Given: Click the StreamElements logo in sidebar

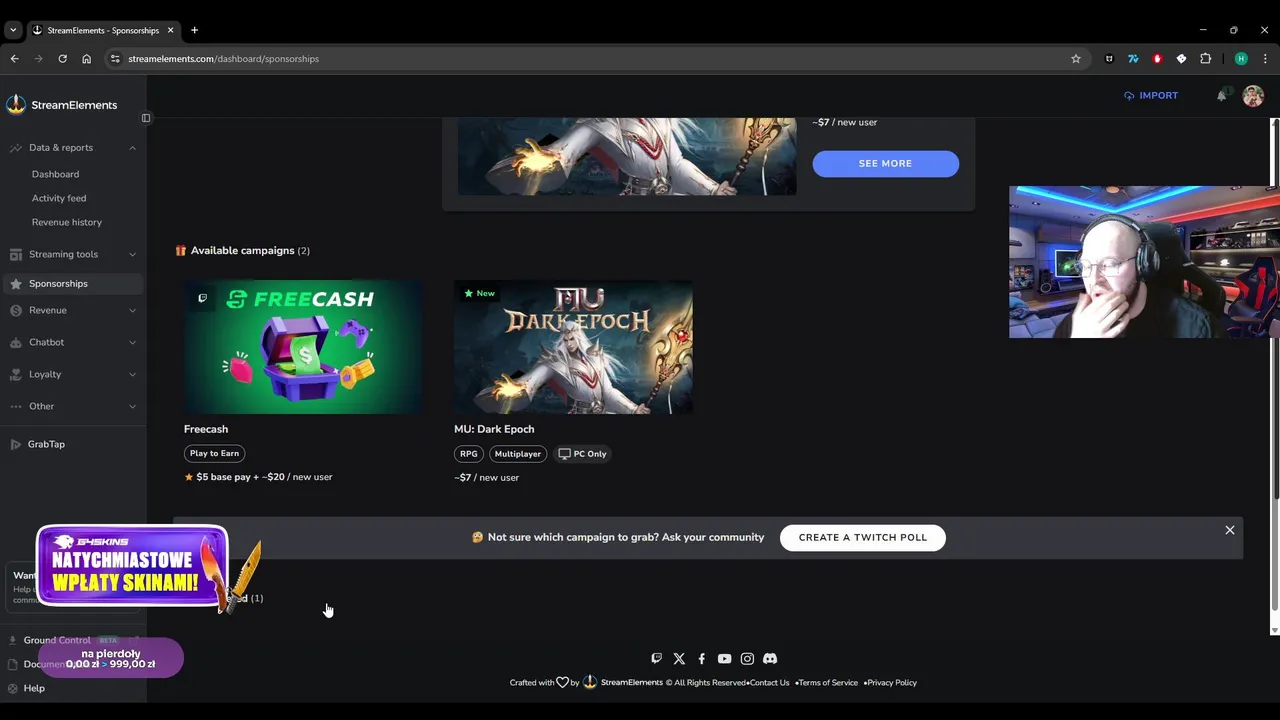Looking at the screenshot, I should point(61,105).
